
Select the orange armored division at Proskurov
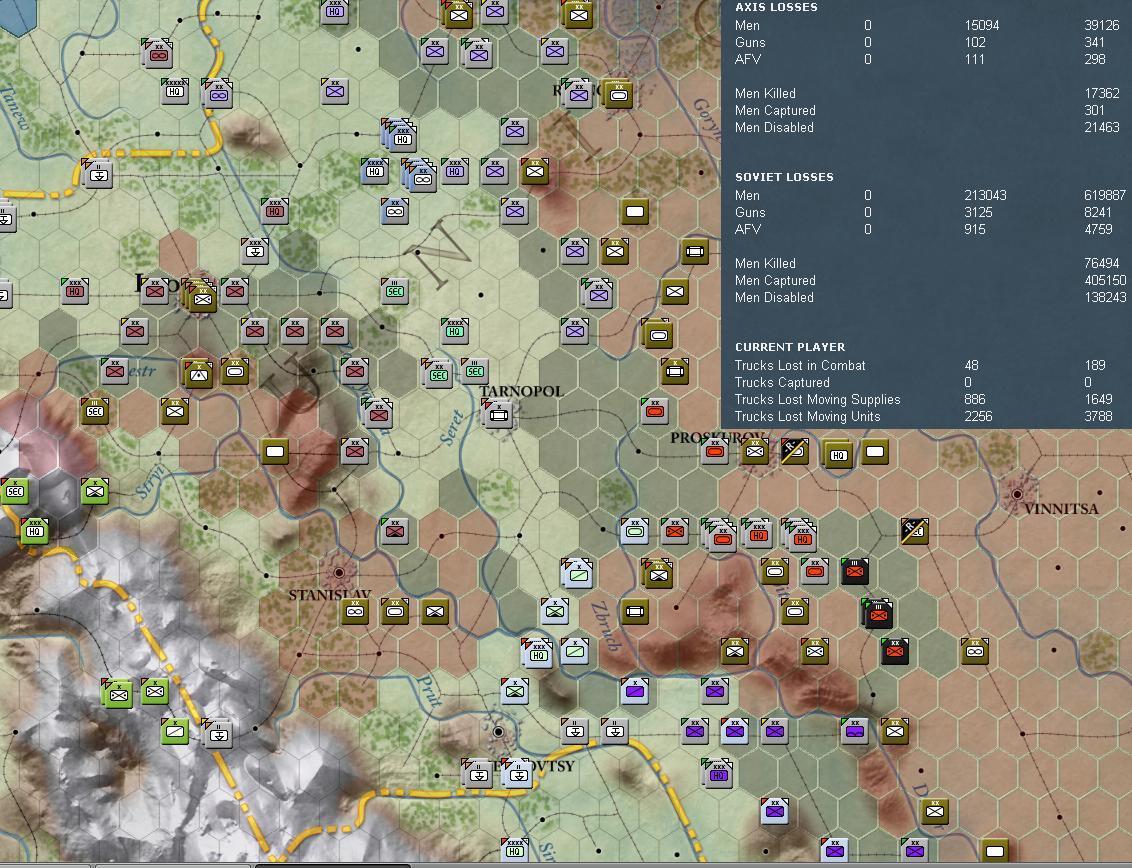(715, 451)
